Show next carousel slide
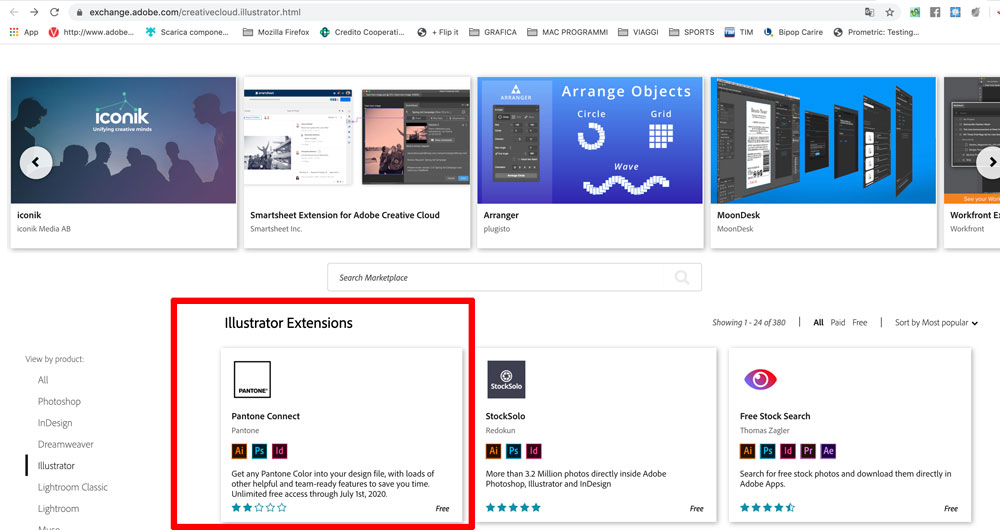The width and height of the screenshot is (1000, 530). pyautogui.click(x=992, y=163)
